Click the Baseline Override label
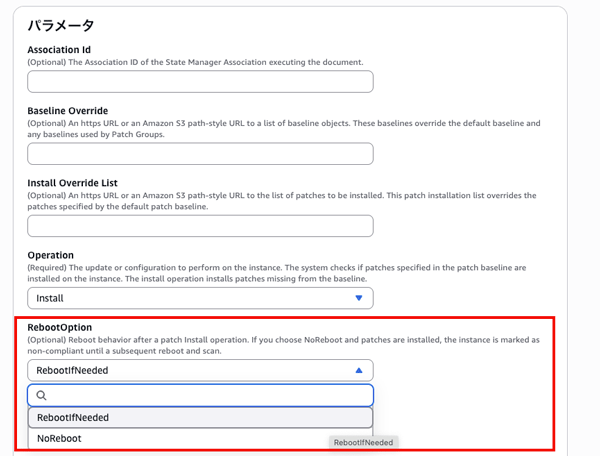 click(x=68, y=109)
